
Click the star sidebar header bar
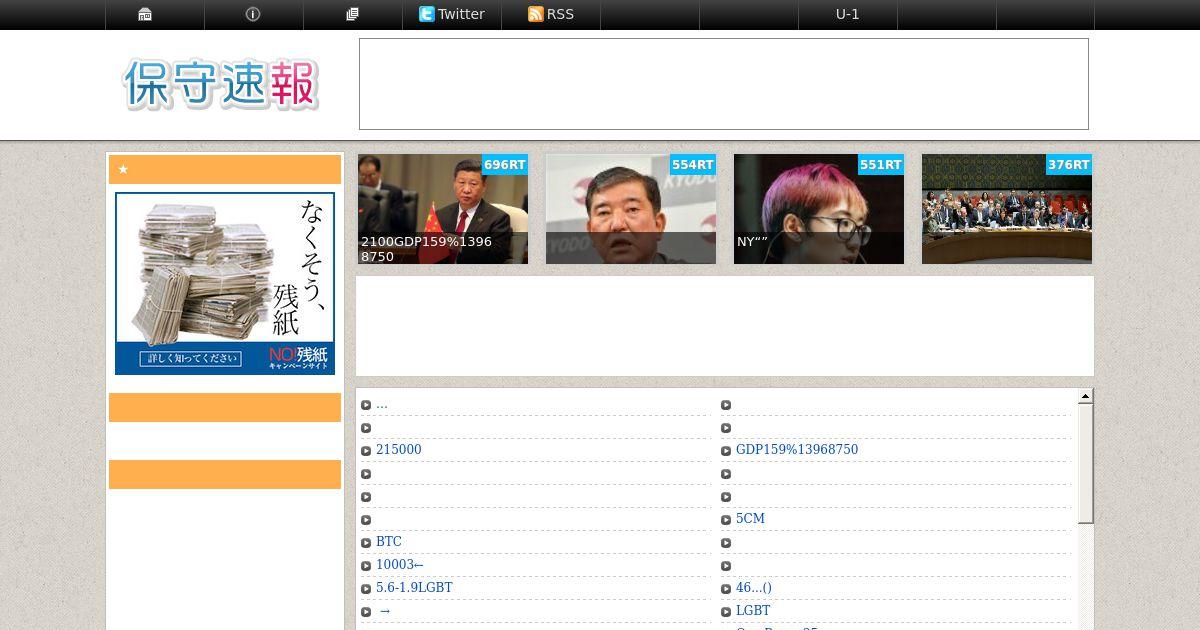click(x=225, y=170)
